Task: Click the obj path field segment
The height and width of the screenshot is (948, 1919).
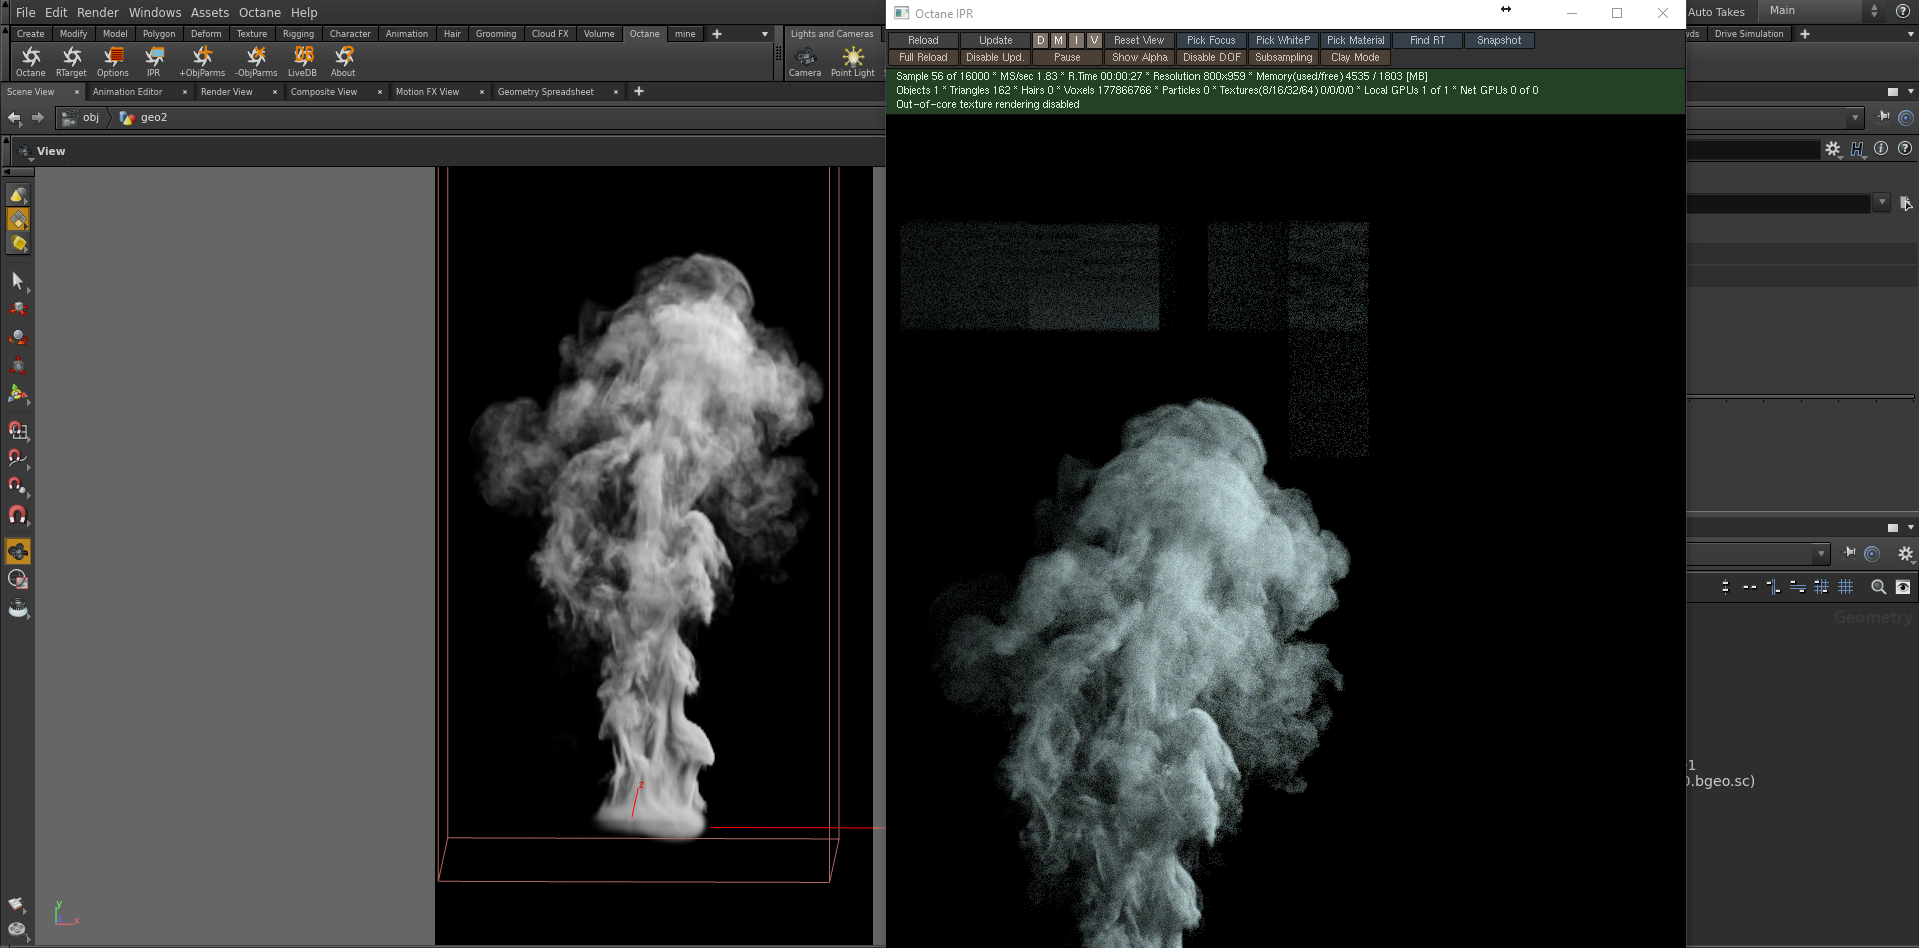Action: tap(90, 118)
